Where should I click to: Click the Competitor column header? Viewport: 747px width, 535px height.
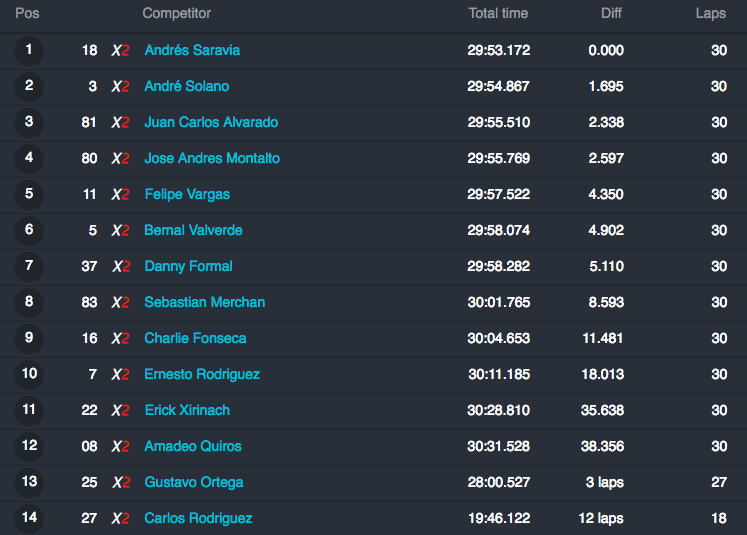click(177, 13)
